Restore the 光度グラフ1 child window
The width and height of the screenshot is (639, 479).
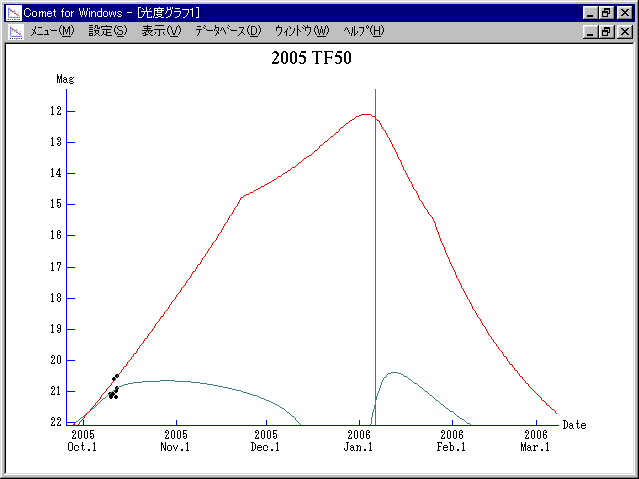pyautogui.click(x=606, y=32)
